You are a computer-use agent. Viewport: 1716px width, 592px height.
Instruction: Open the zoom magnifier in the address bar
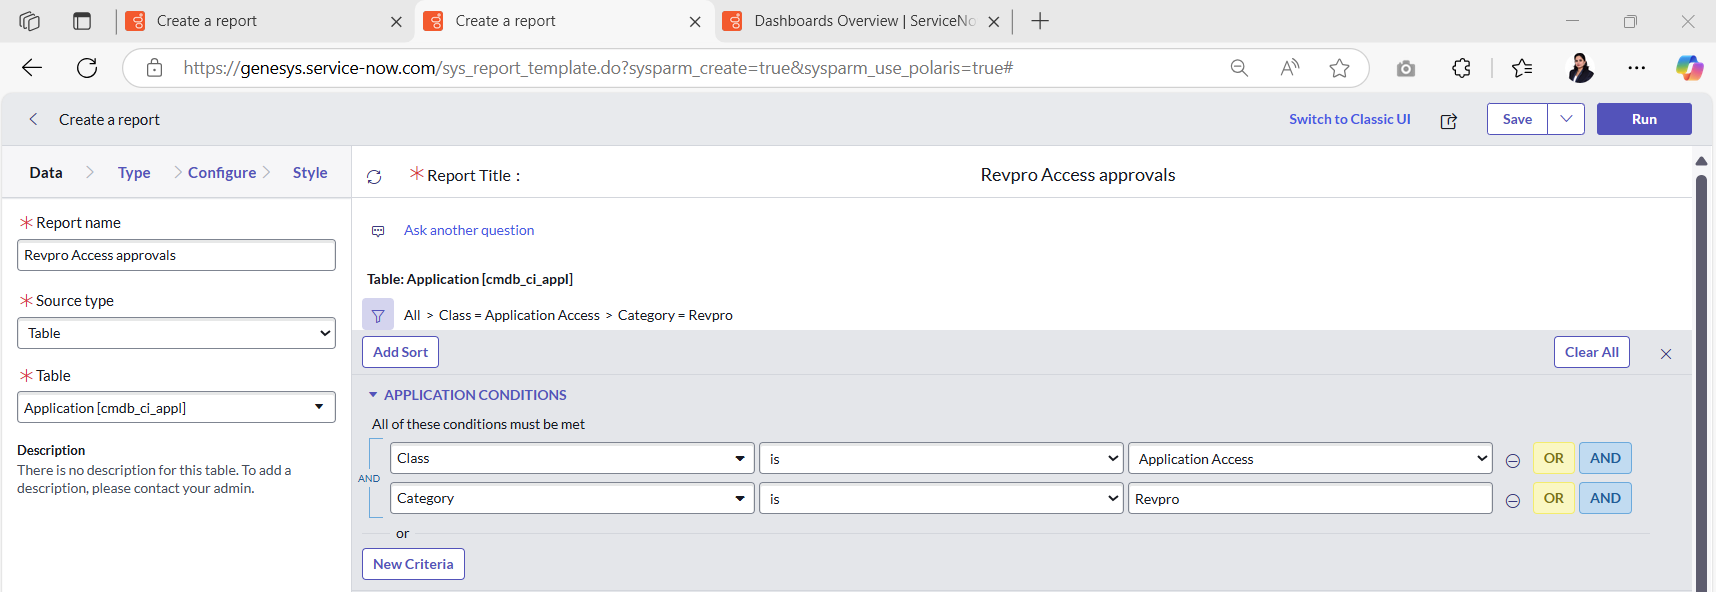point(1239,68)
